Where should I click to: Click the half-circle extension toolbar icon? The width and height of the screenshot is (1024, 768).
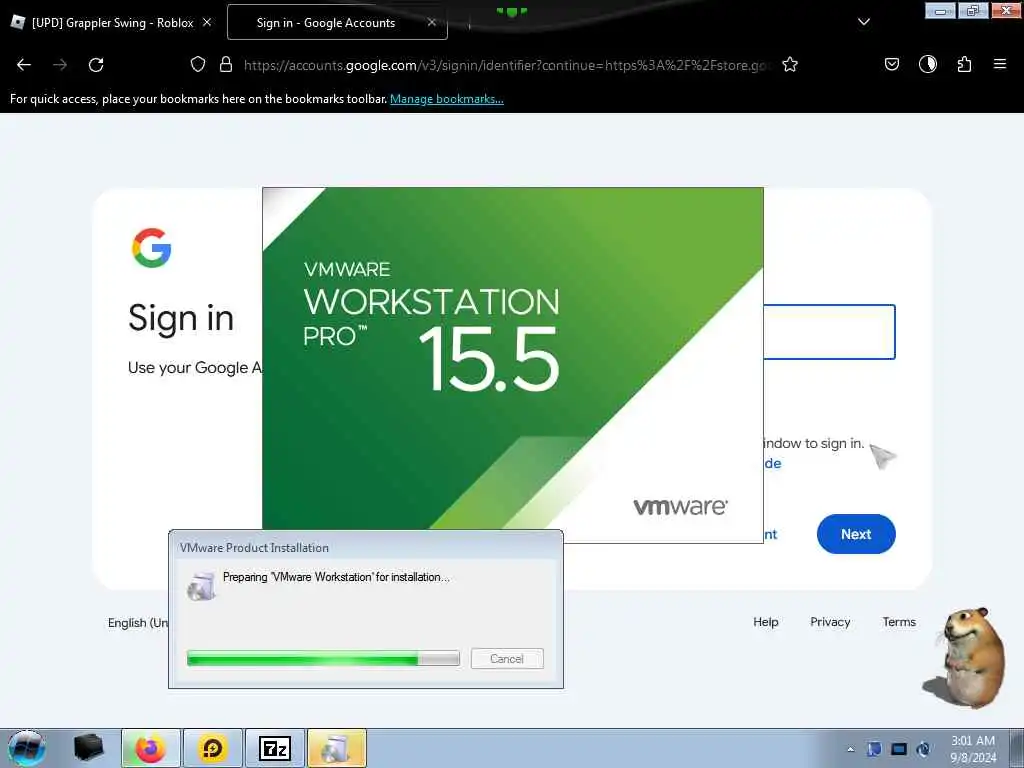point(928,64)
